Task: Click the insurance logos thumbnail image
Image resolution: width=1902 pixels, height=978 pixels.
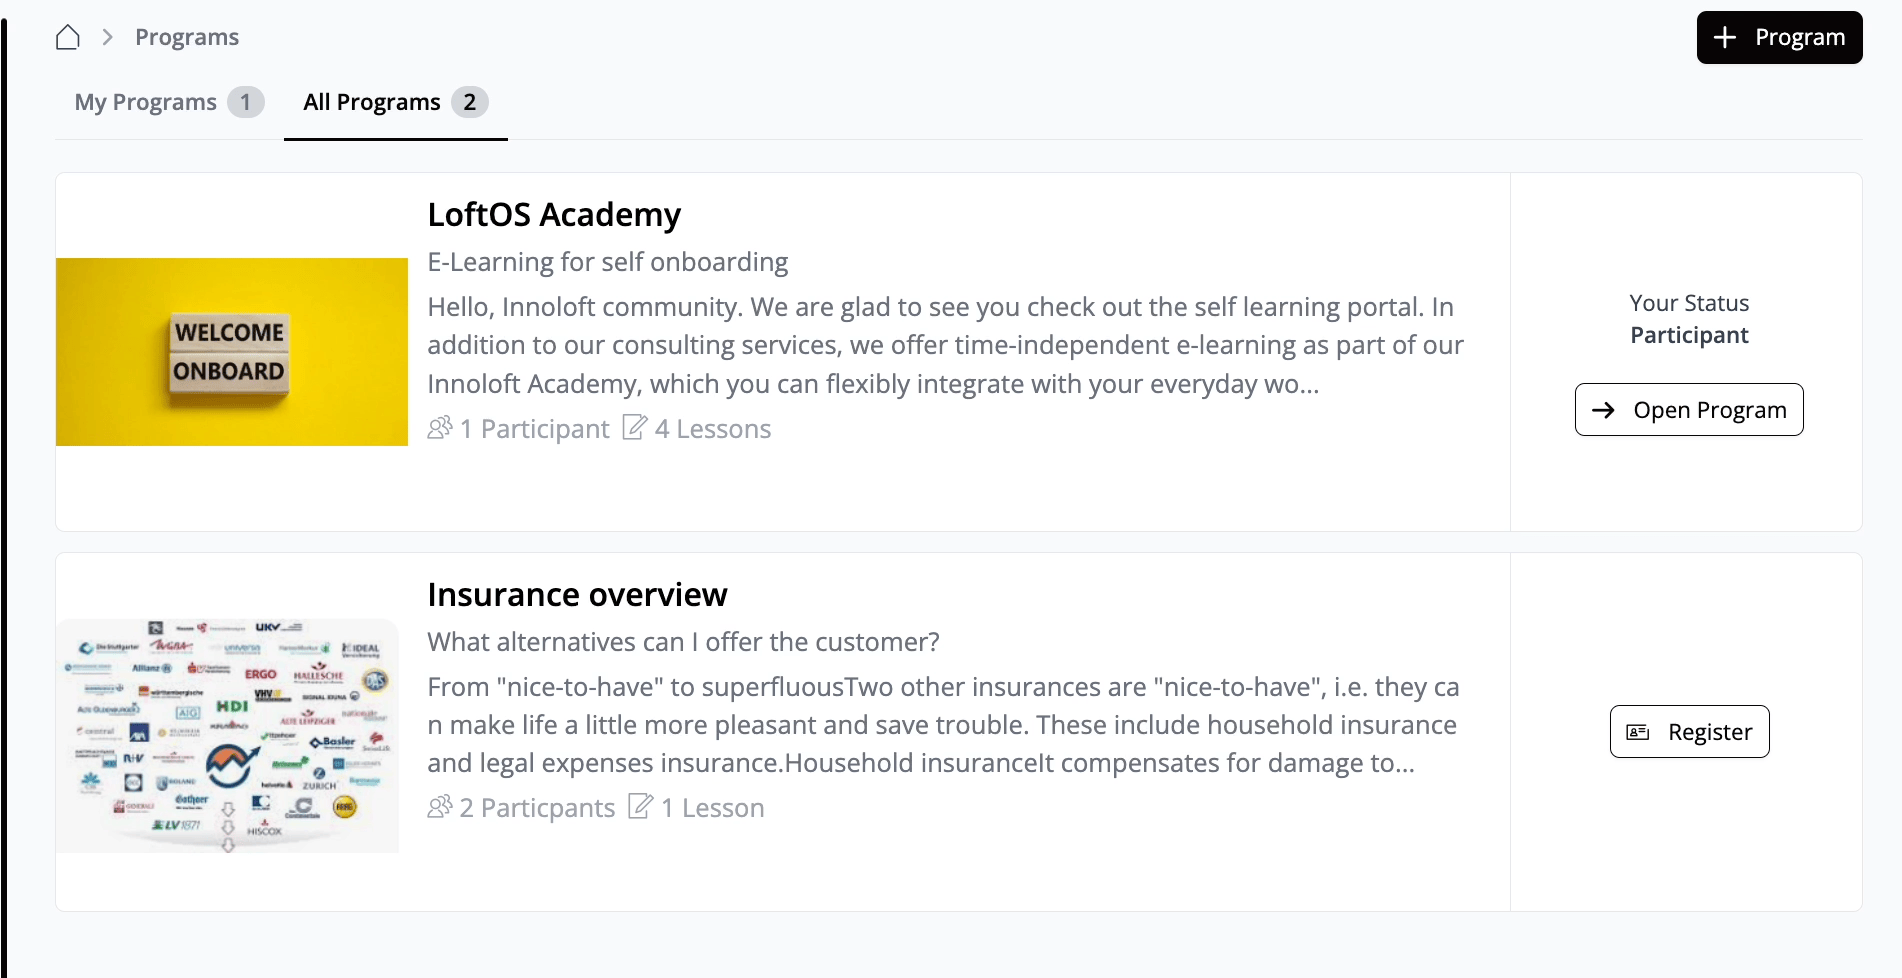Action: point(228,736)
